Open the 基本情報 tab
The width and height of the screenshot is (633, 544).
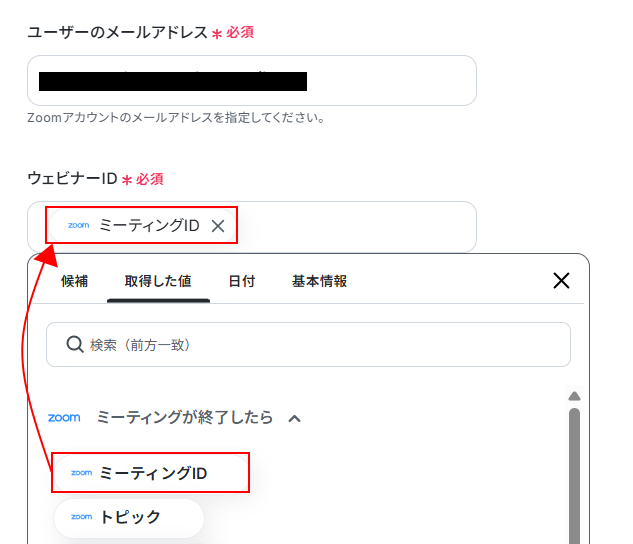click(x=319, y=281)
